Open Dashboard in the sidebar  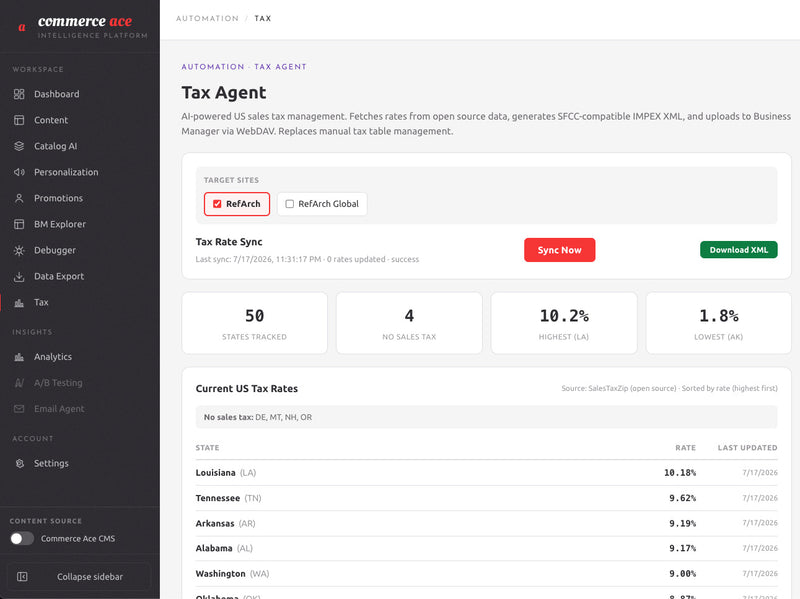click(x=80, y=94)
